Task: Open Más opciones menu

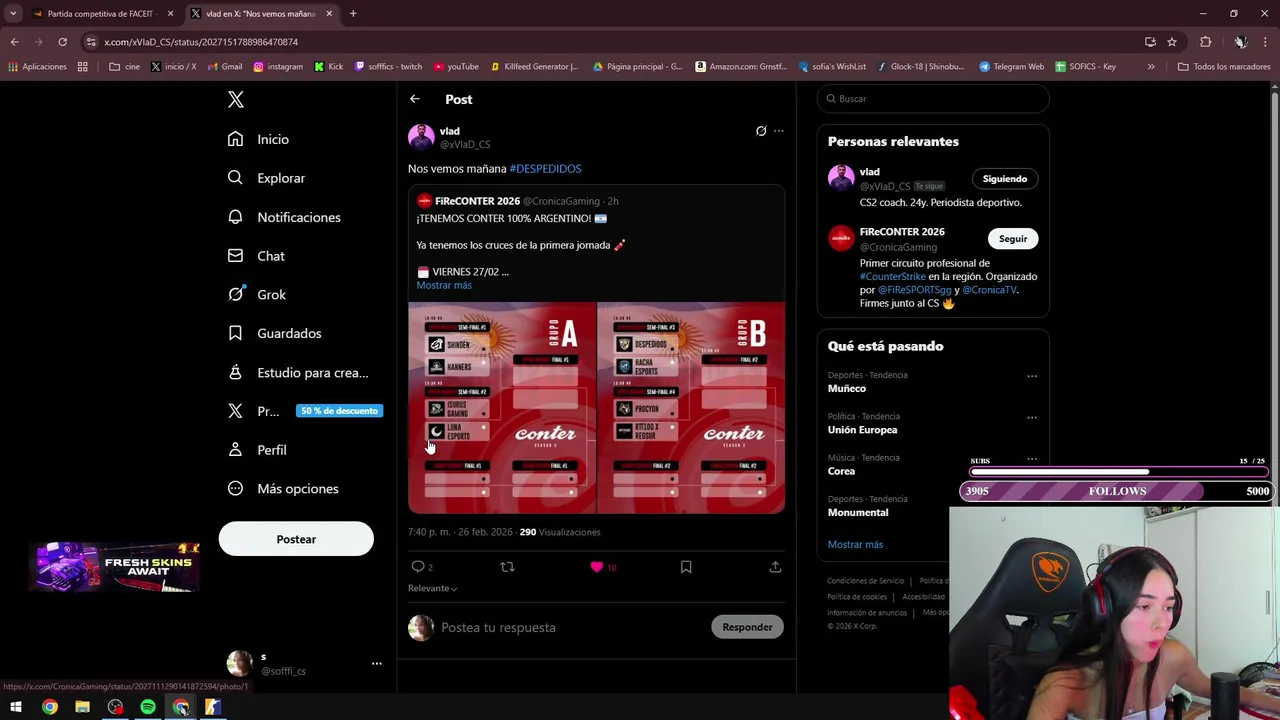Action: coord(283,489)
